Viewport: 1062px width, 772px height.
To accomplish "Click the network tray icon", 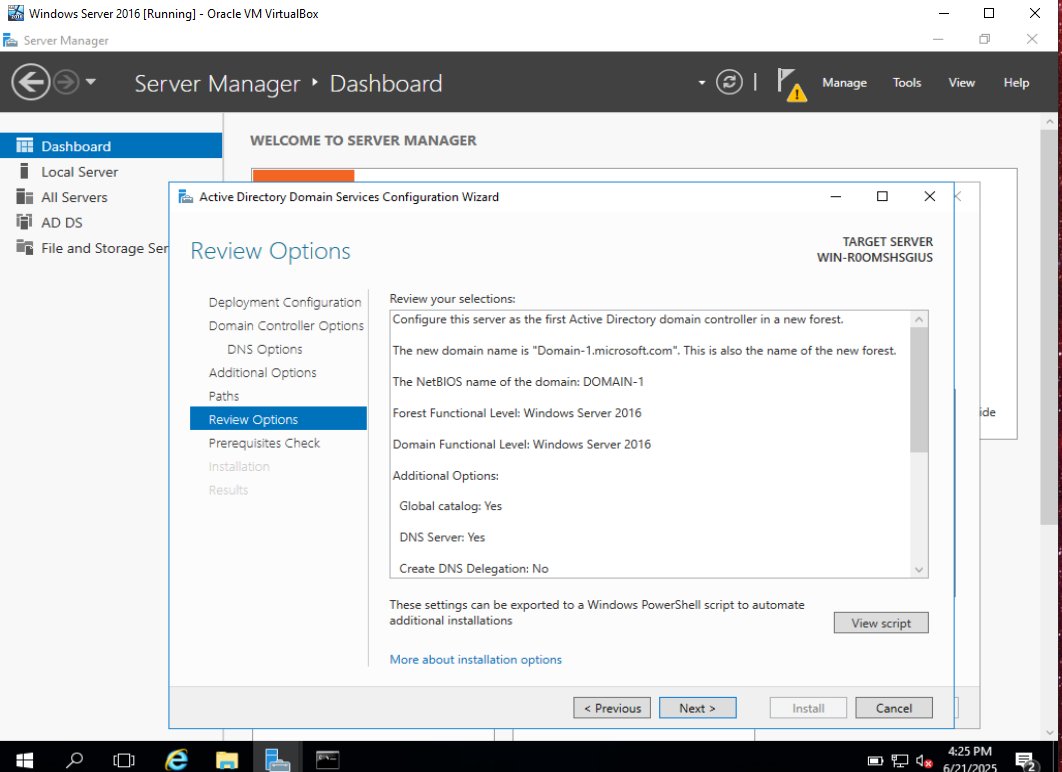I will 899,761.
